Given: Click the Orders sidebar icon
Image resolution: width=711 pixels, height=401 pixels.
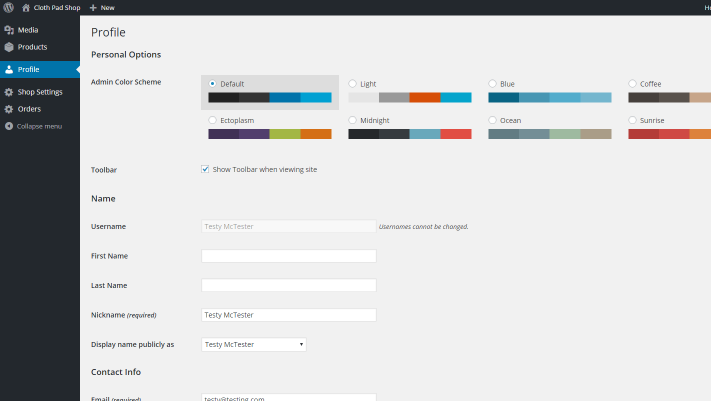Looking at the screenshot, I should click(x=9, y=108).
